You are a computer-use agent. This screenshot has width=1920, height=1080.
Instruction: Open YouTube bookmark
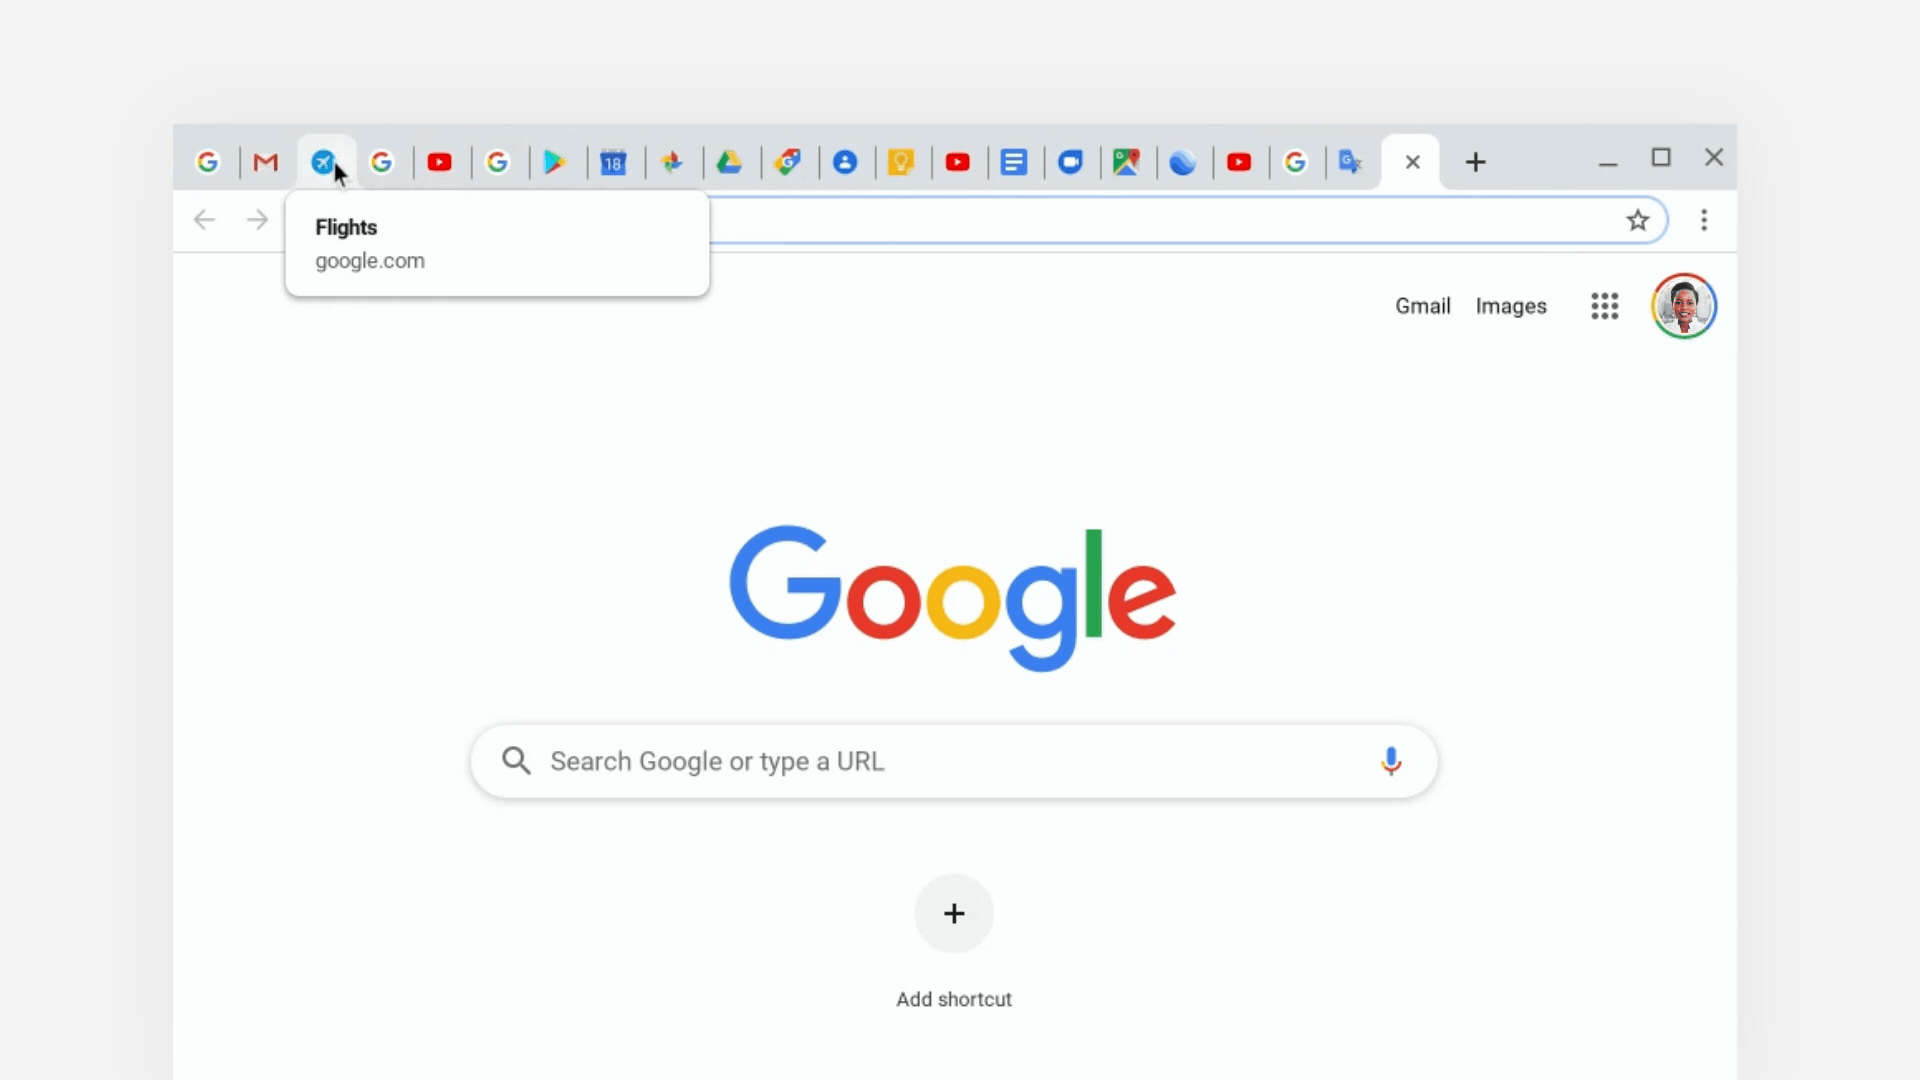tap(439, 161)
